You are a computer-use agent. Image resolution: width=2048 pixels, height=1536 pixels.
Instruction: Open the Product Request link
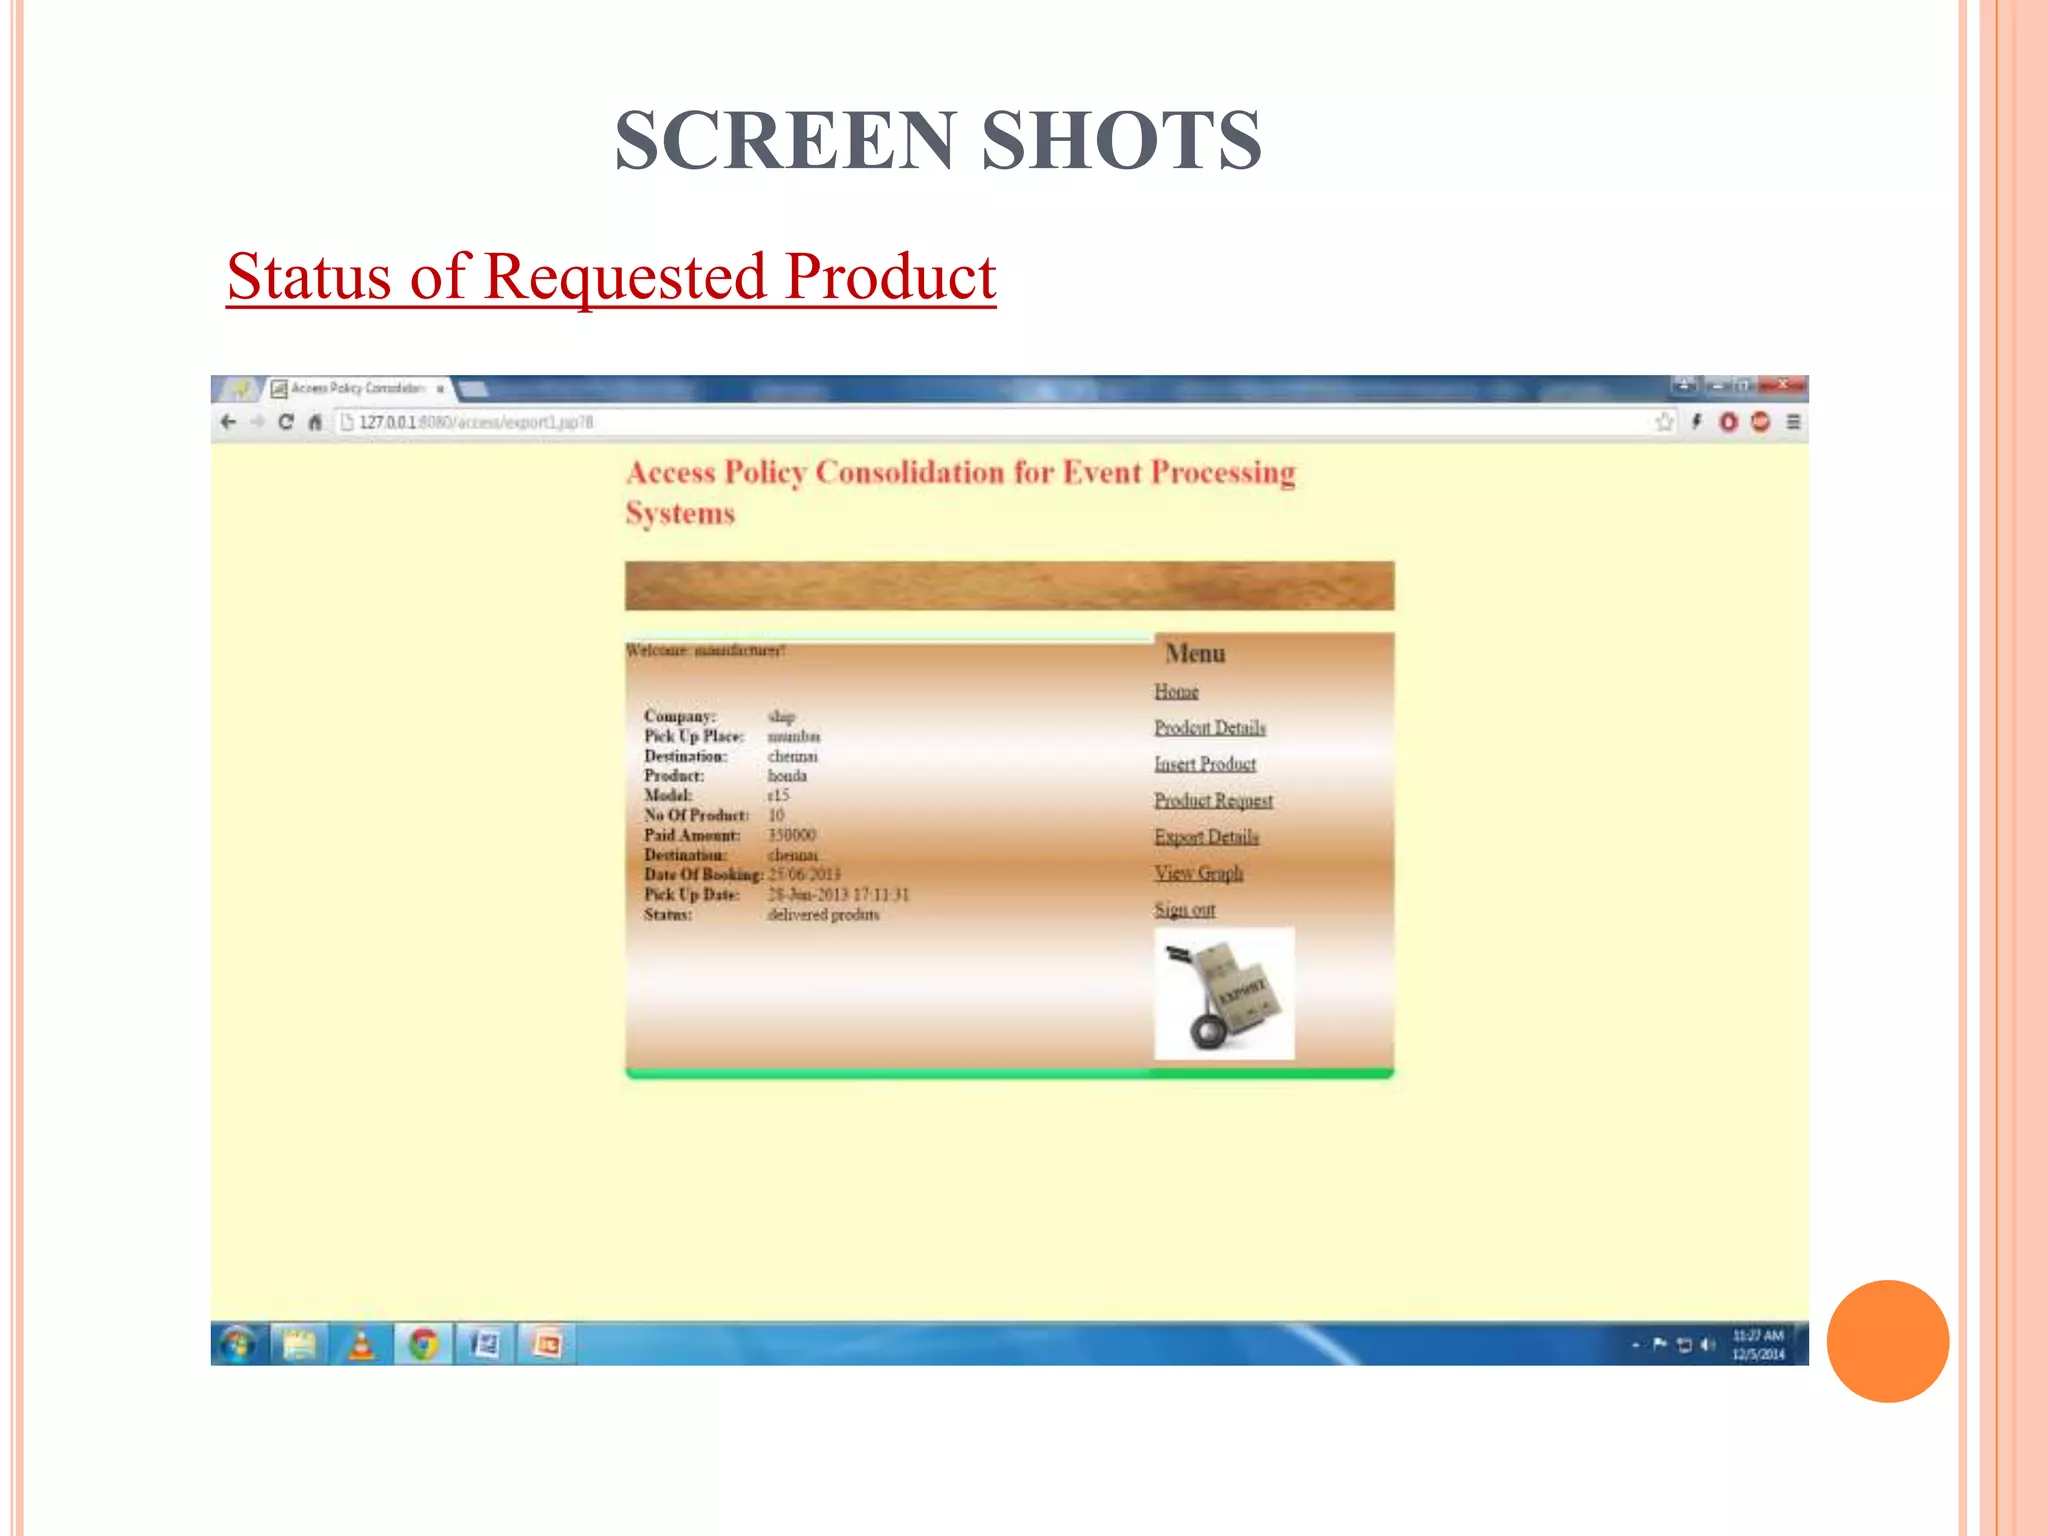[1213, 800]
